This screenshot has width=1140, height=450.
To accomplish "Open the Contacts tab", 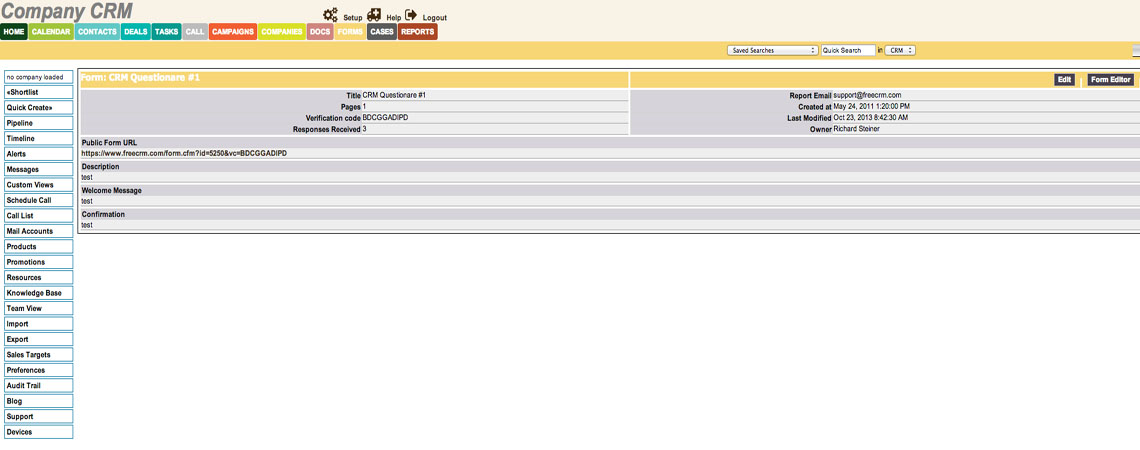I will coord(97,32).
